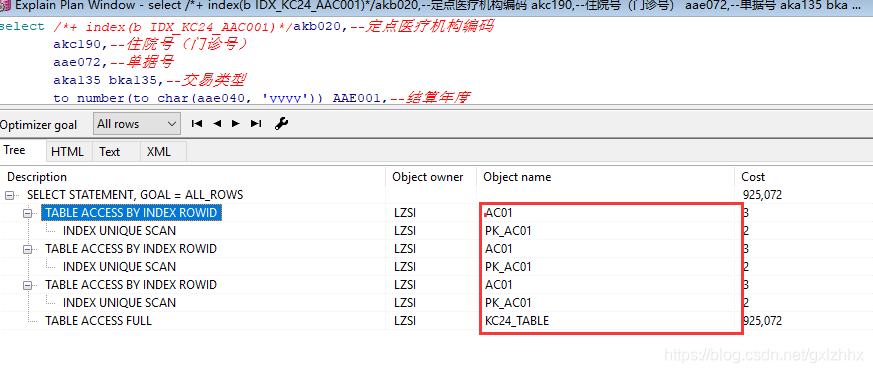873x373 pixels.
Task: Open preferences wrench icon
Action: (x=281, y=124)
